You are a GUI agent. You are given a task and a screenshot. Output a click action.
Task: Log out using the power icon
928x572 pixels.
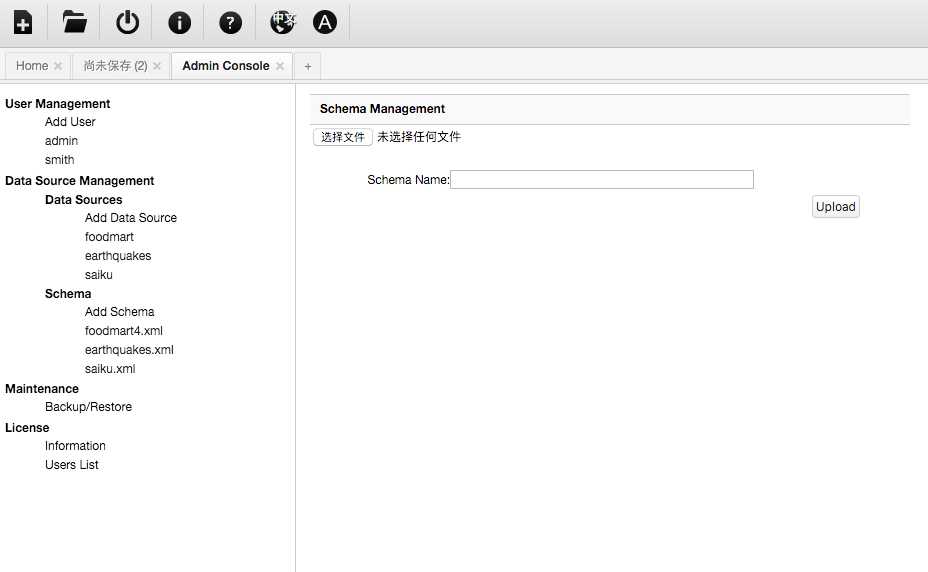127,23
